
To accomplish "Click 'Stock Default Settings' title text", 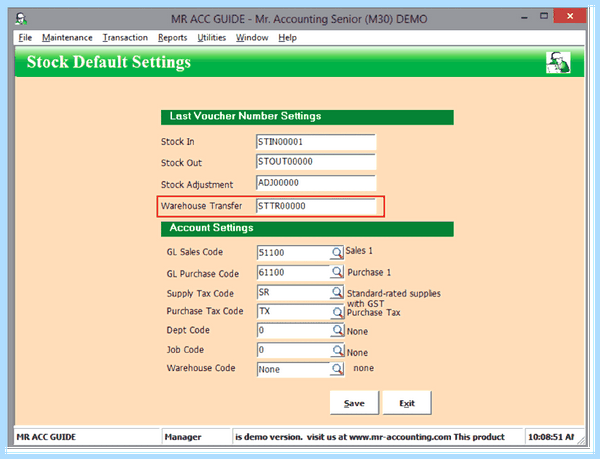I will (x=109, y=62).
